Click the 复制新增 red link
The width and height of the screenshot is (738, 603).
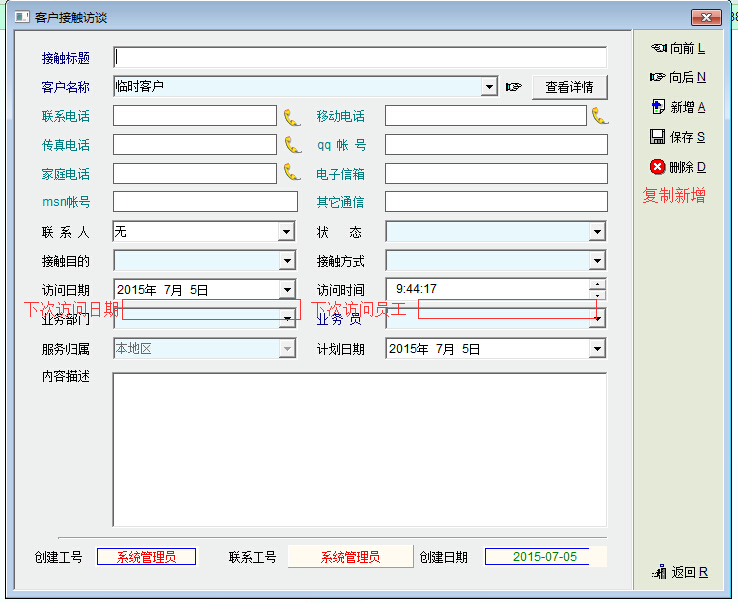[x=674, y=196]
